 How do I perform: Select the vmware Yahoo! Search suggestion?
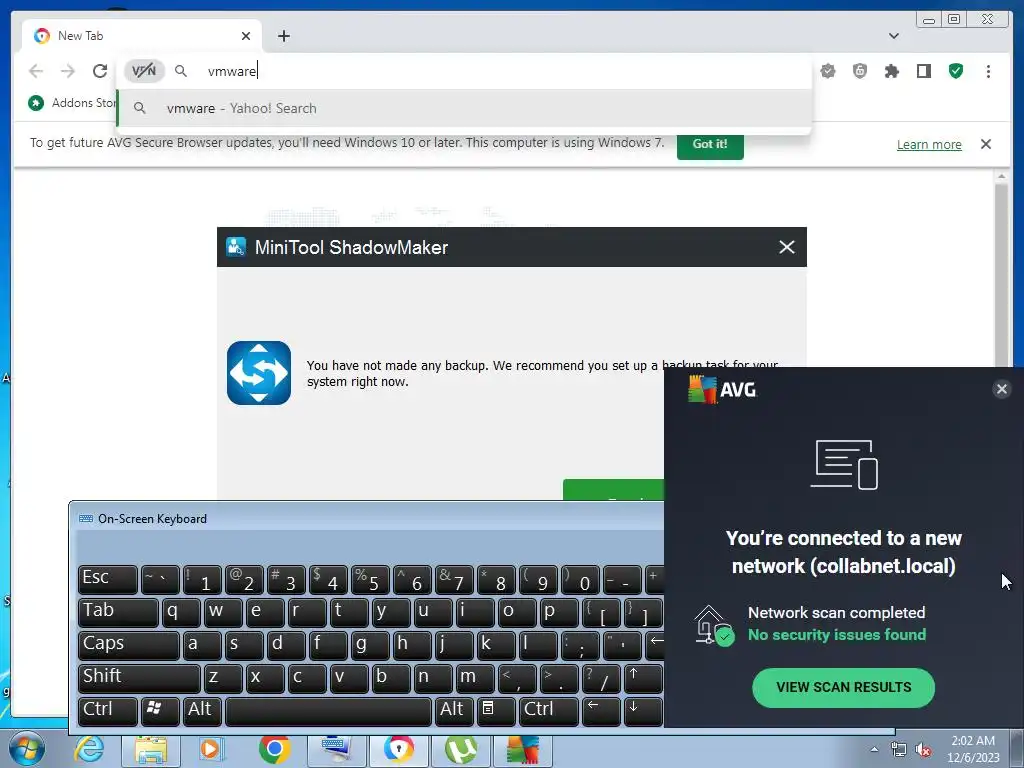coord(464,108)
